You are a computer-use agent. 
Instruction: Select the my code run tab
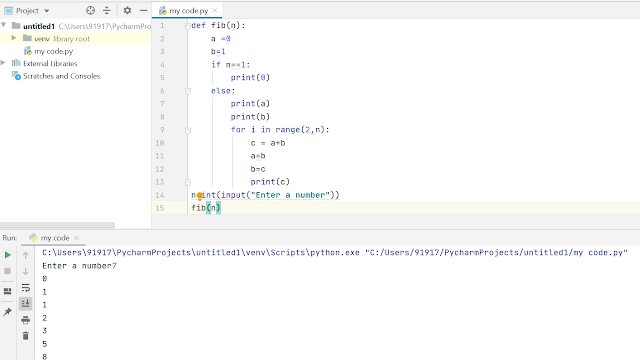pyautogui.click(x=55, y=238)
